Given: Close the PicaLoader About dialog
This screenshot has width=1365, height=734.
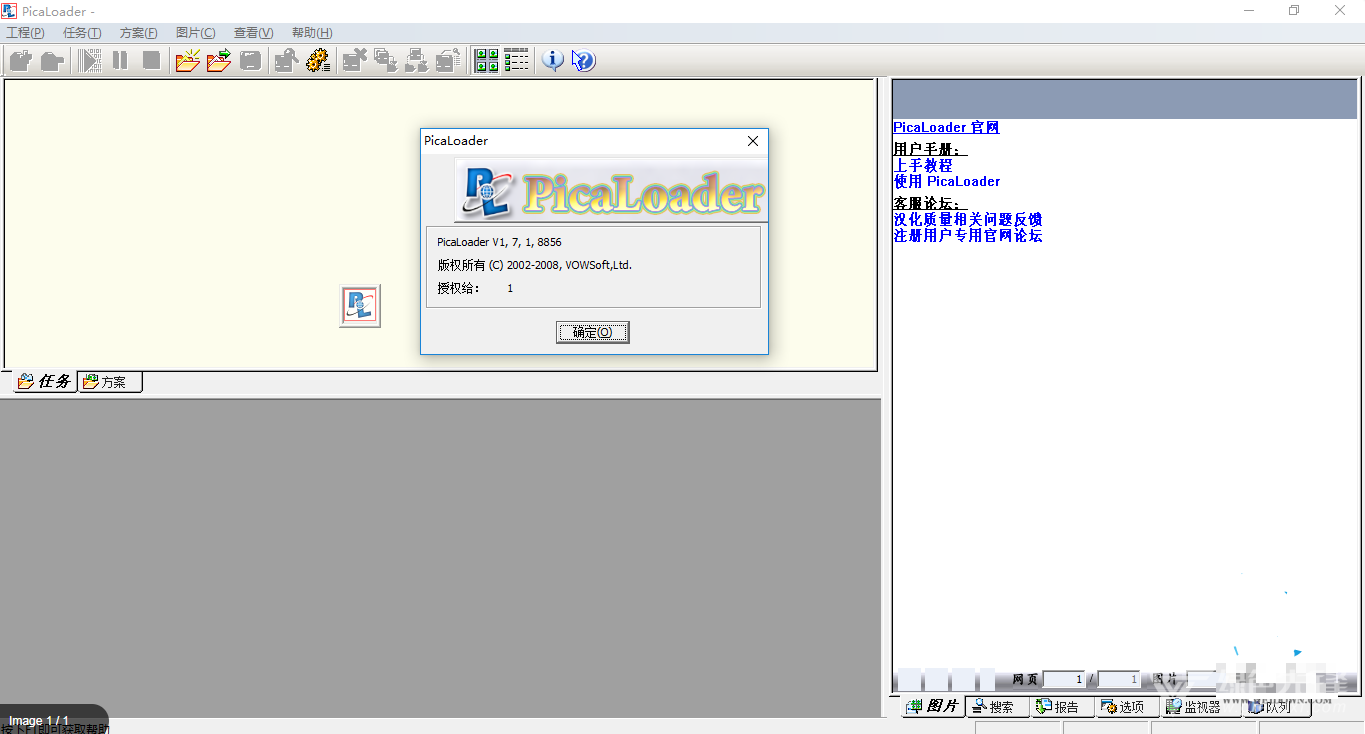Looking at the screenshot, I should (x=753, y=141).
